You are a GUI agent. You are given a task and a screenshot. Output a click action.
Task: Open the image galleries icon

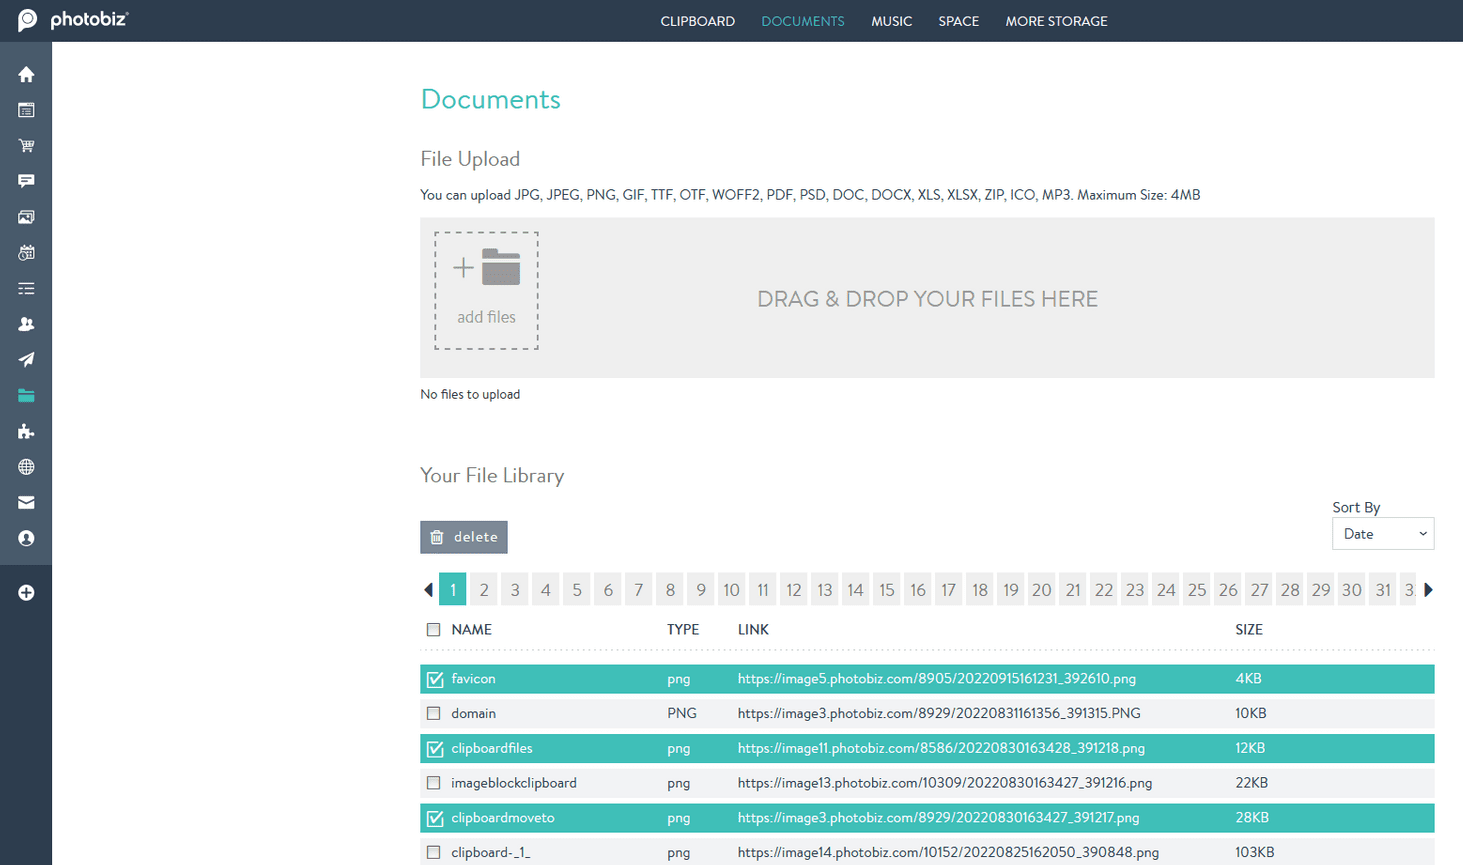click(25, 217)
